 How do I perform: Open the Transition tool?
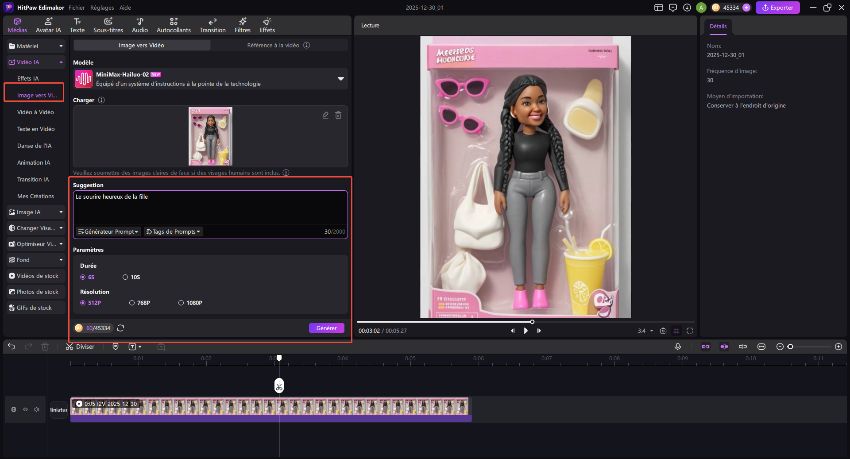[x=213, y=24]
